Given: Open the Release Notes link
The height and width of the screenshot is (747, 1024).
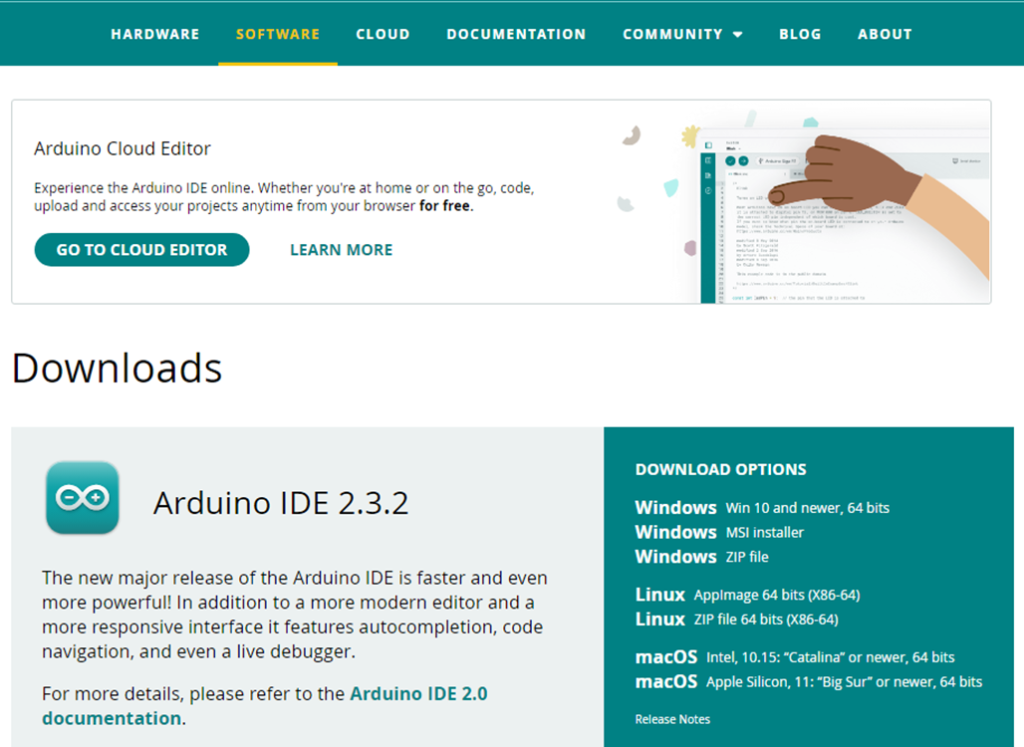Looking at the screenshot, I should coord(672,719).
